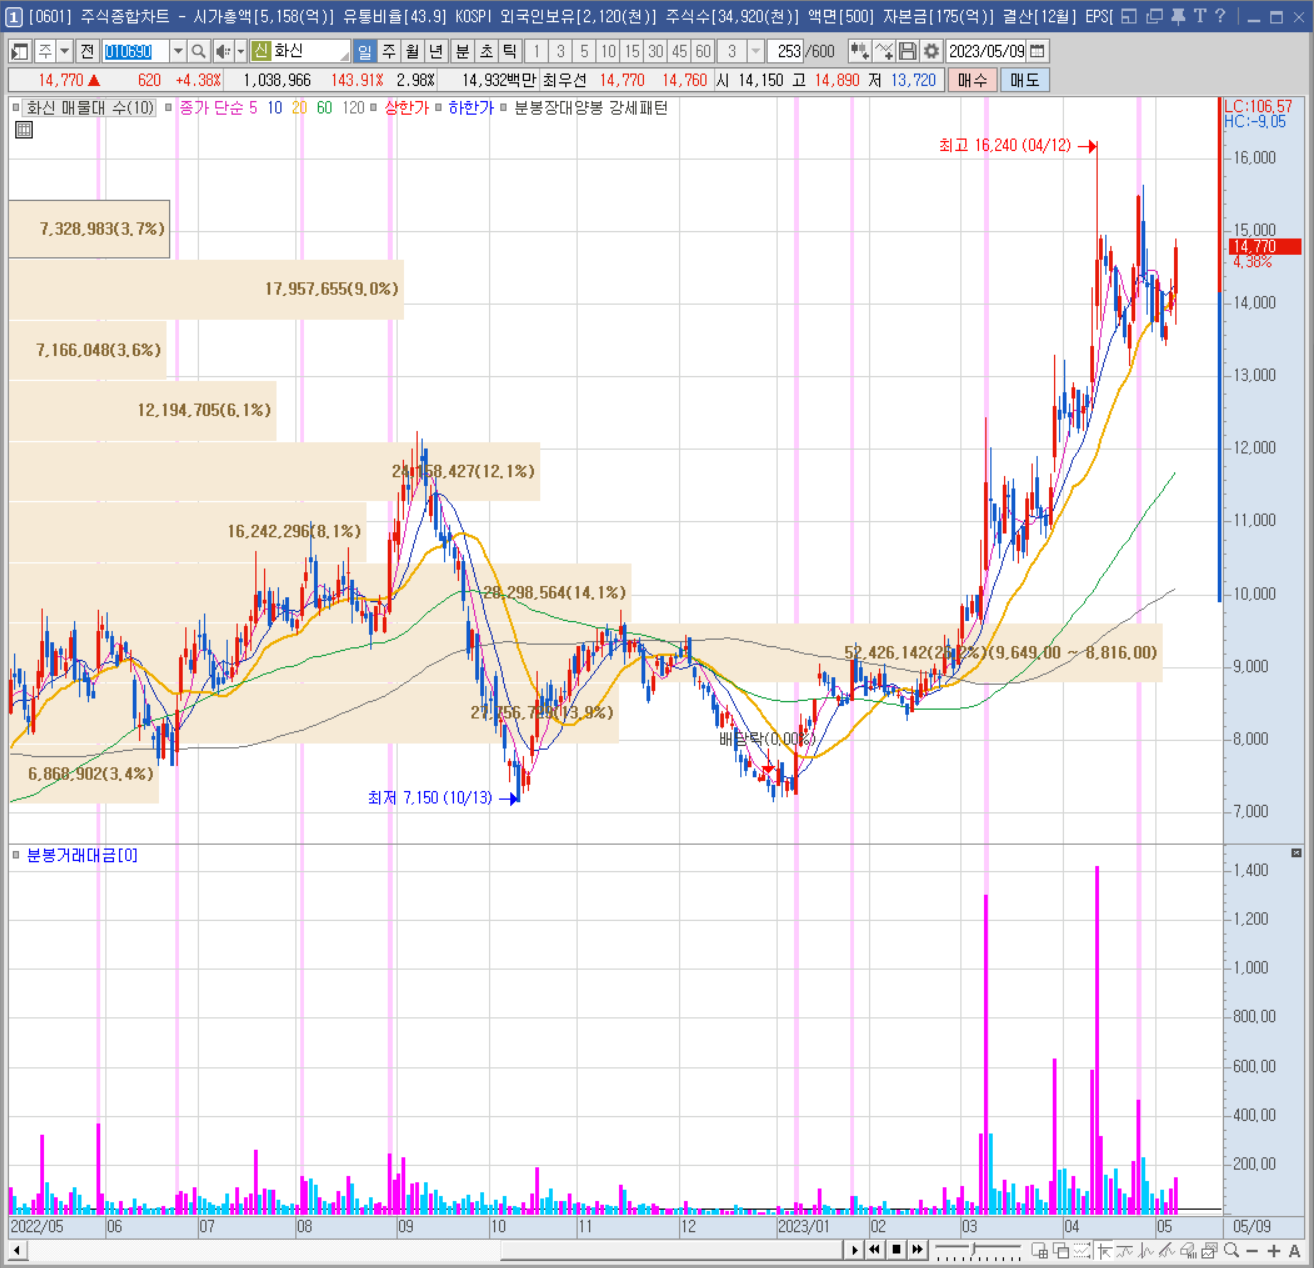Image resolution: width=1314 pixels, height=1268 pixels.
Task: Click the stock code input field 010690
Action: pos(136,51)
